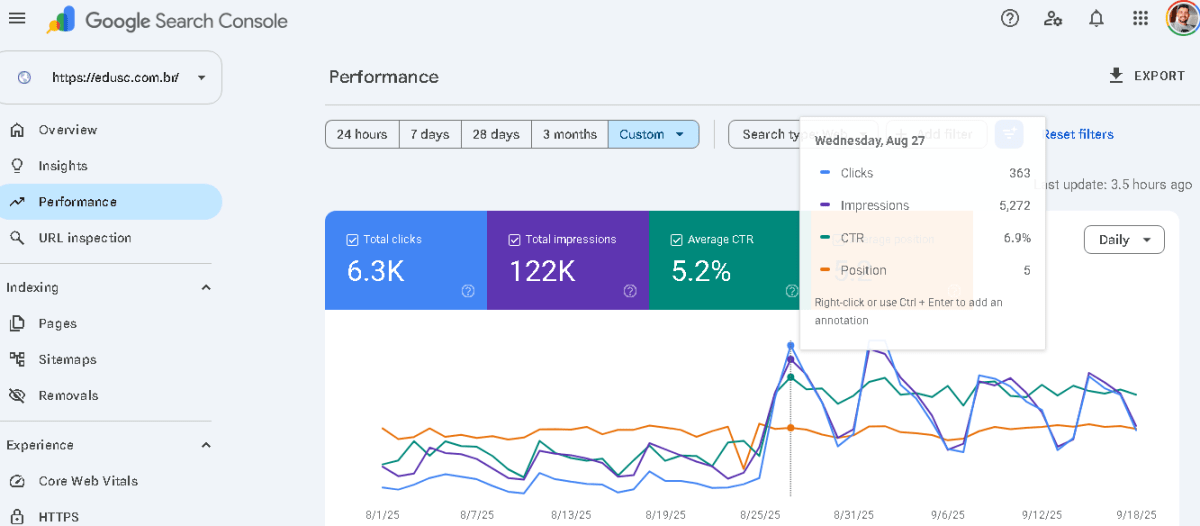This screenshot has width=1200, height=526.
Task: Open the Removals tool label
Action: click(69, 395)
